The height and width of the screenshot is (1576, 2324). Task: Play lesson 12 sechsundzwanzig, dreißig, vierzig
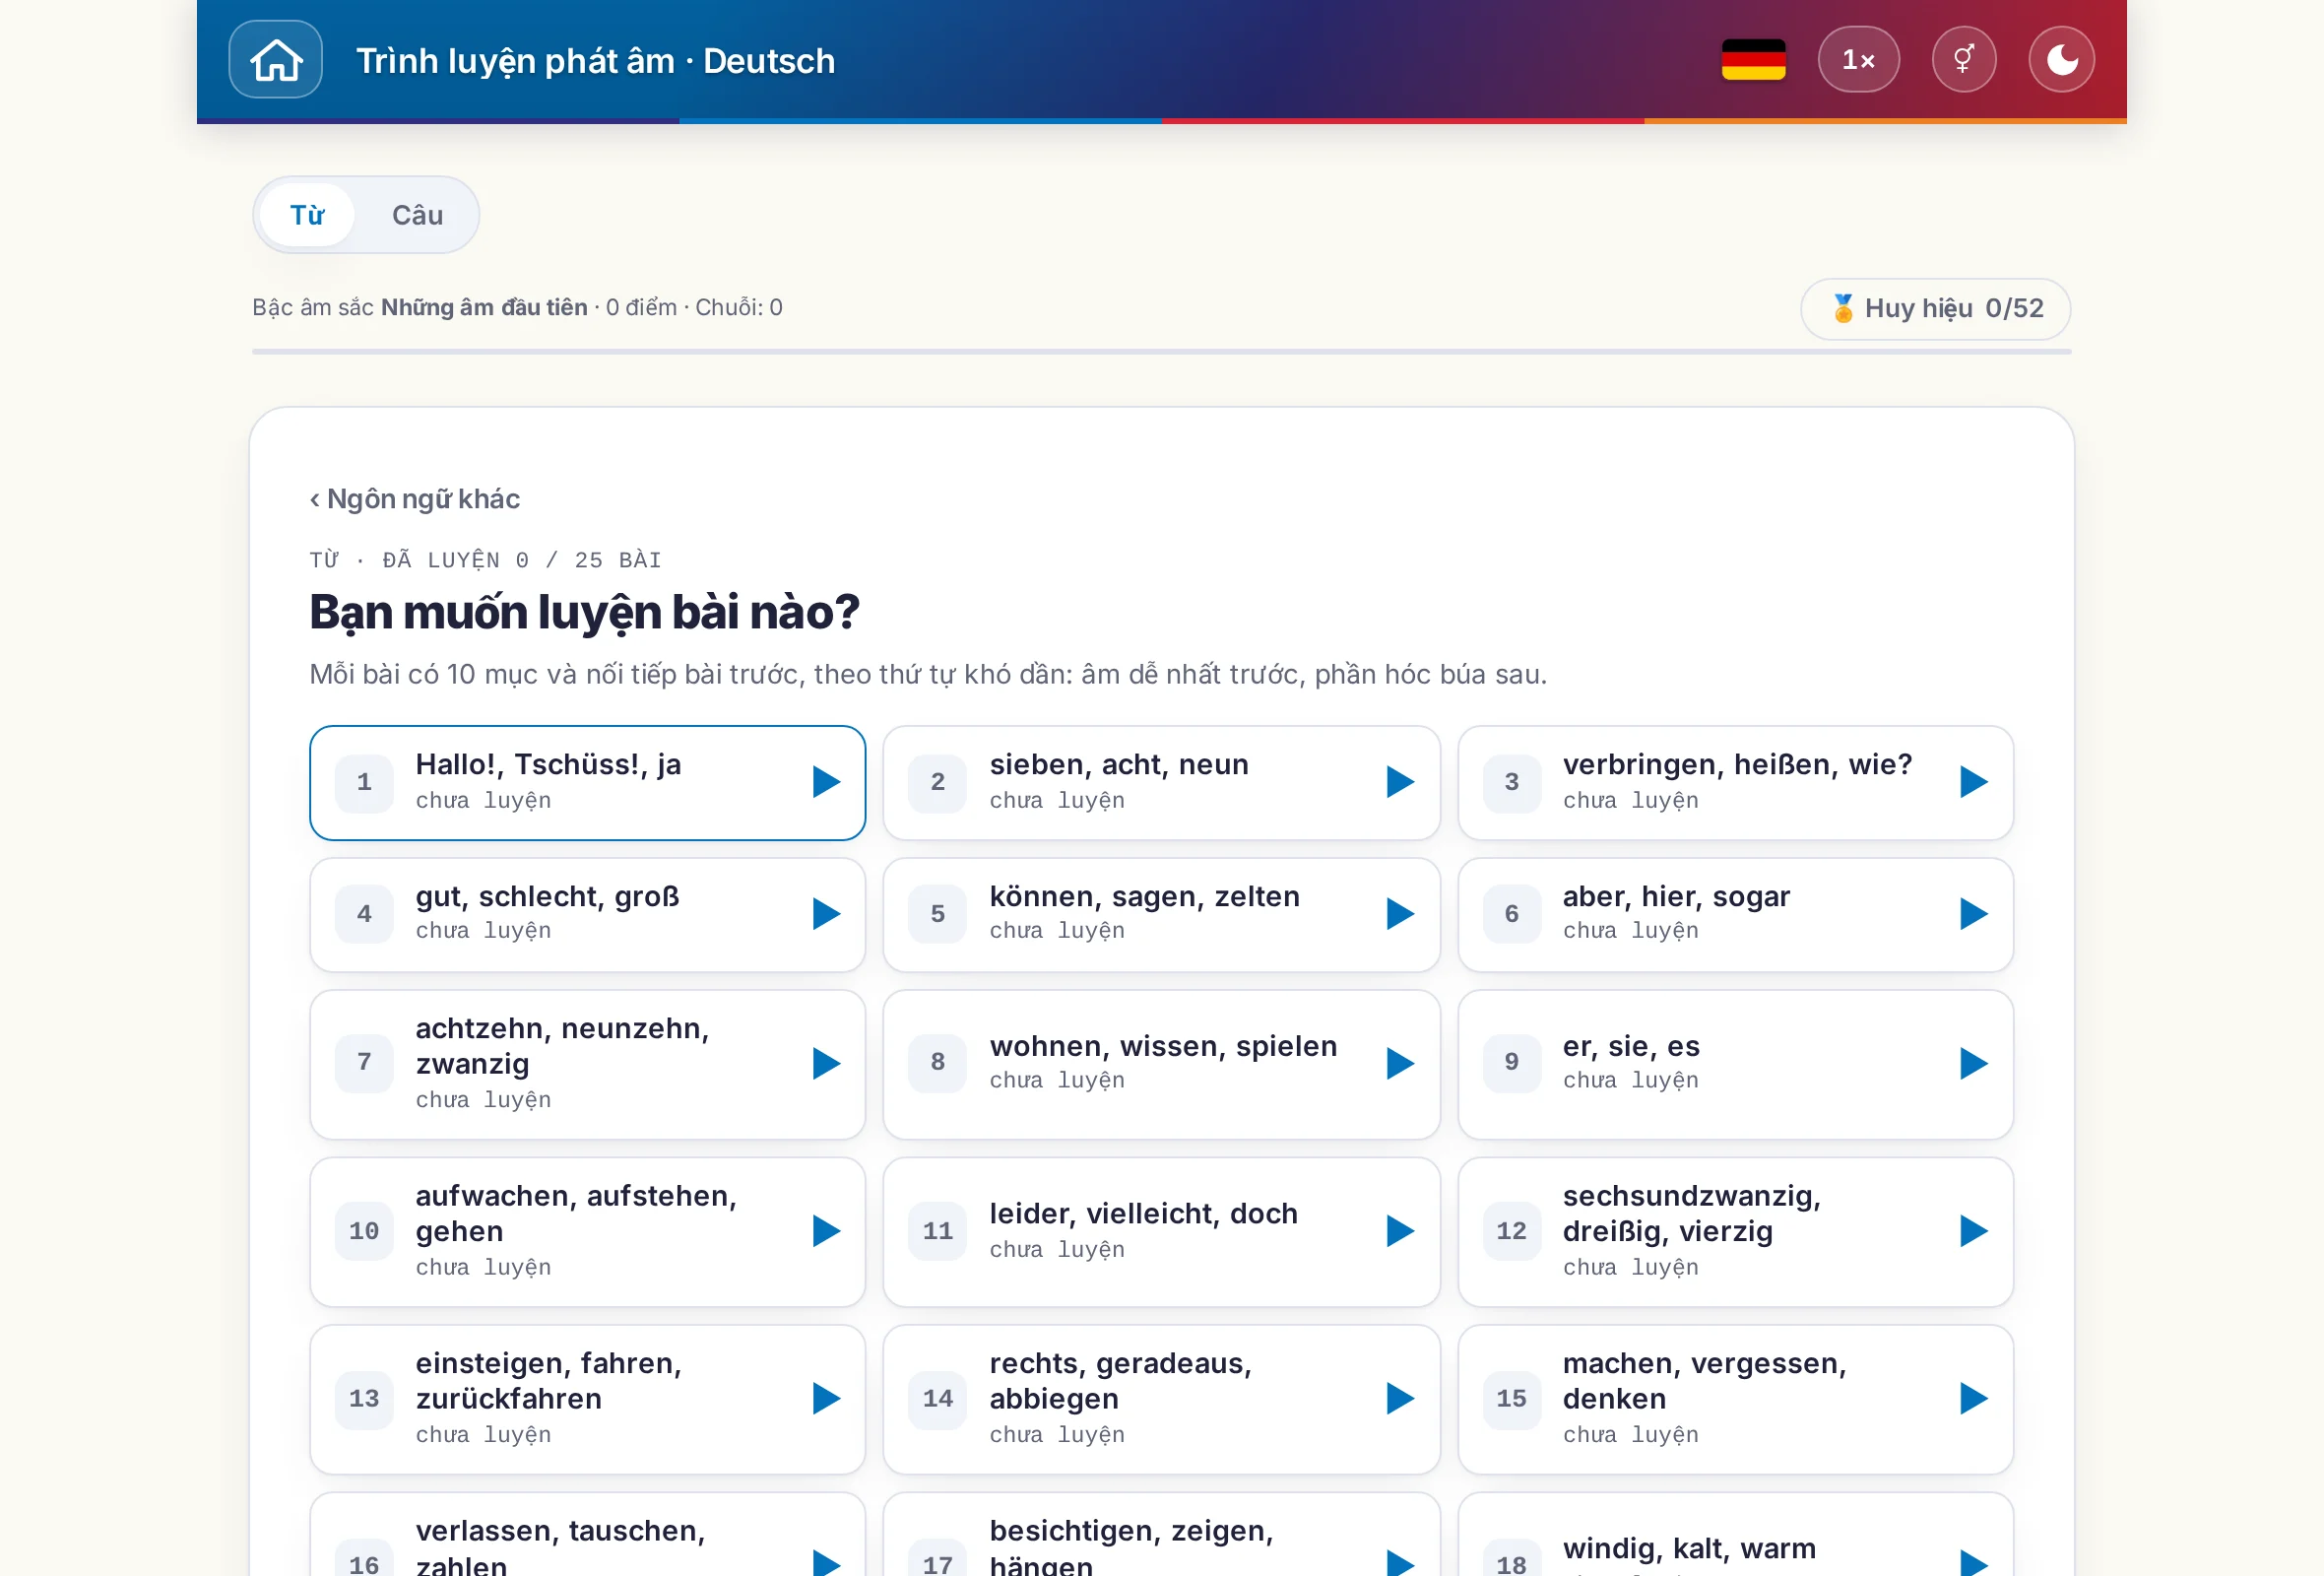(1973, 1231)
